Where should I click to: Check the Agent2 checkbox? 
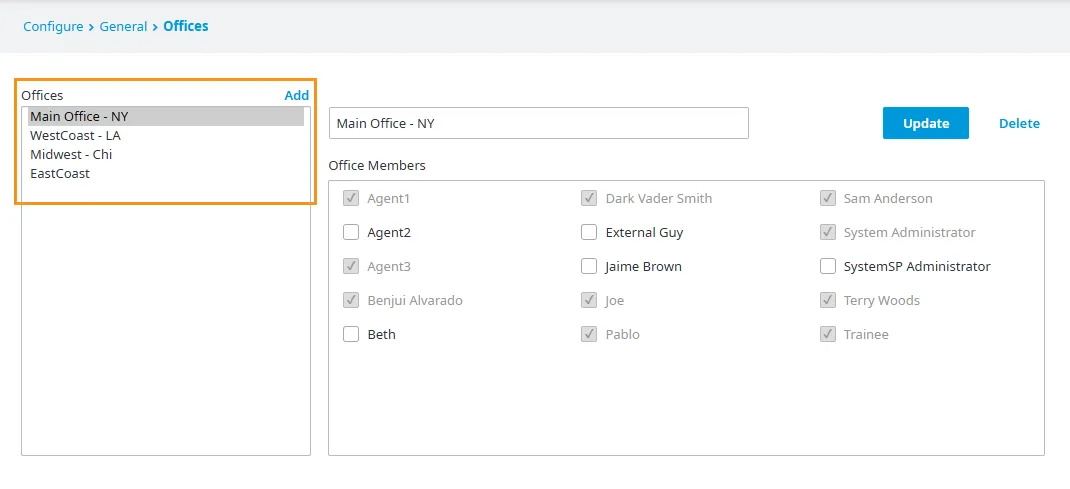(351, 233)
